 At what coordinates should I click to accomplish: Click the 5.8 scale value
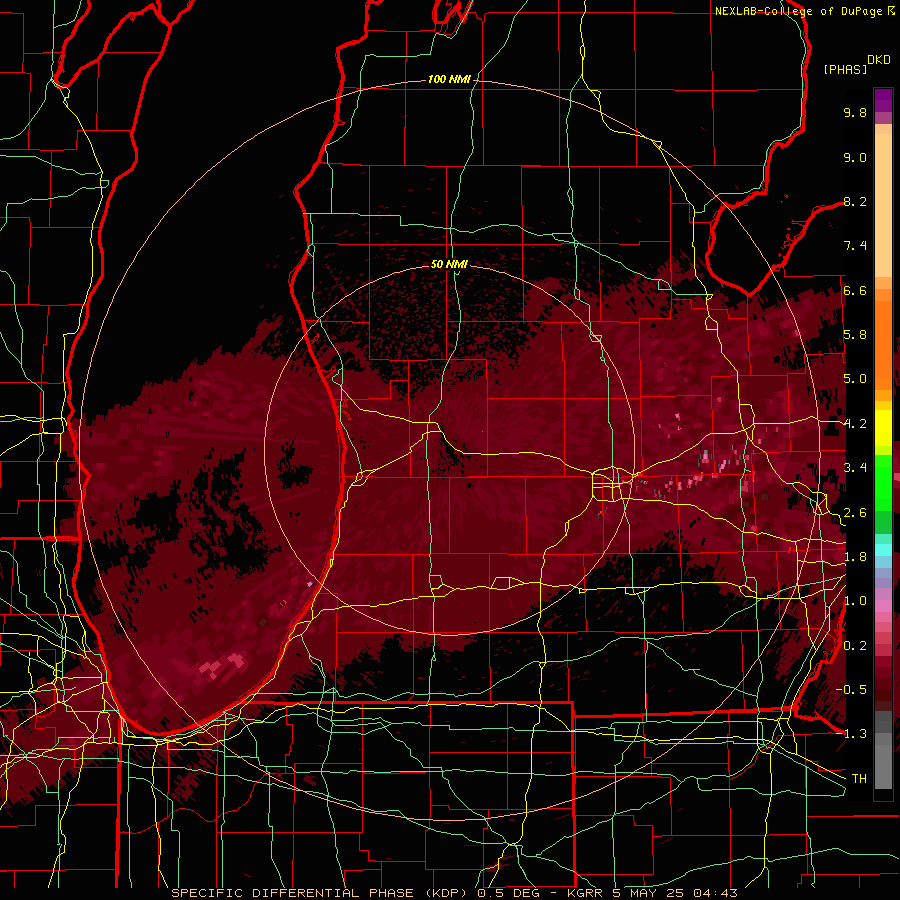coord(855,335)
